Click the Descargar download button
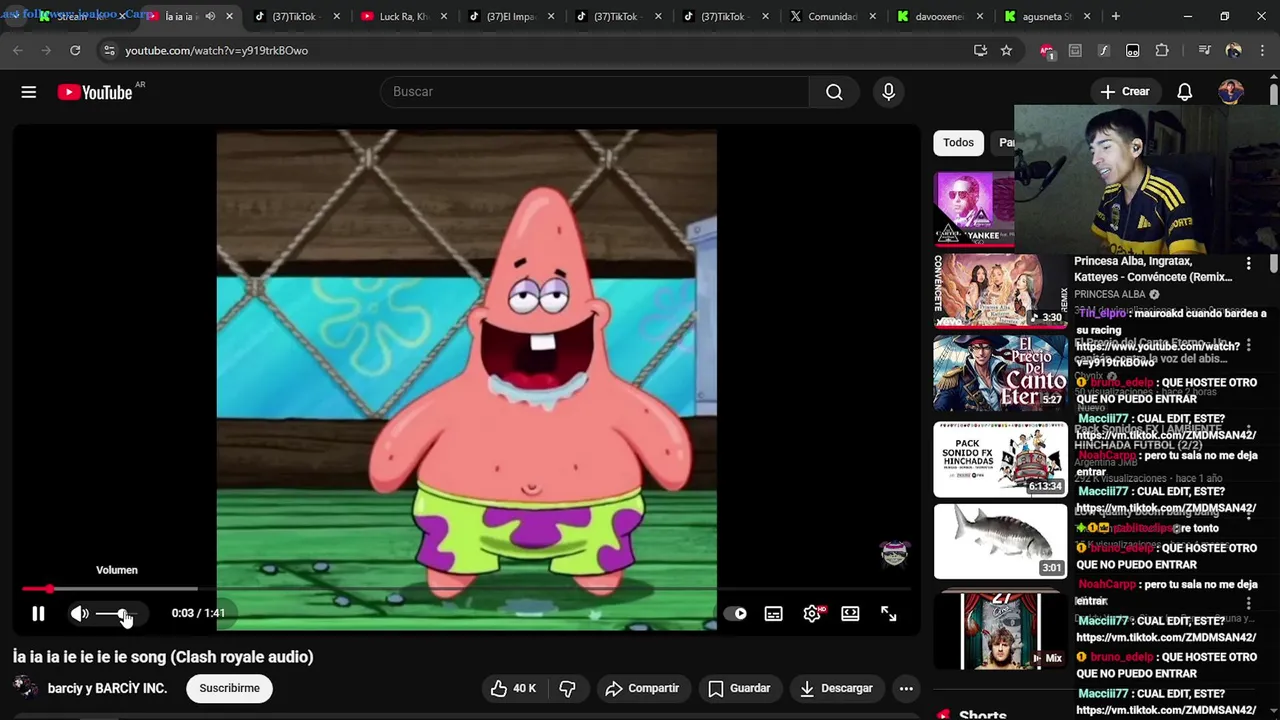 tap(836, 688)
